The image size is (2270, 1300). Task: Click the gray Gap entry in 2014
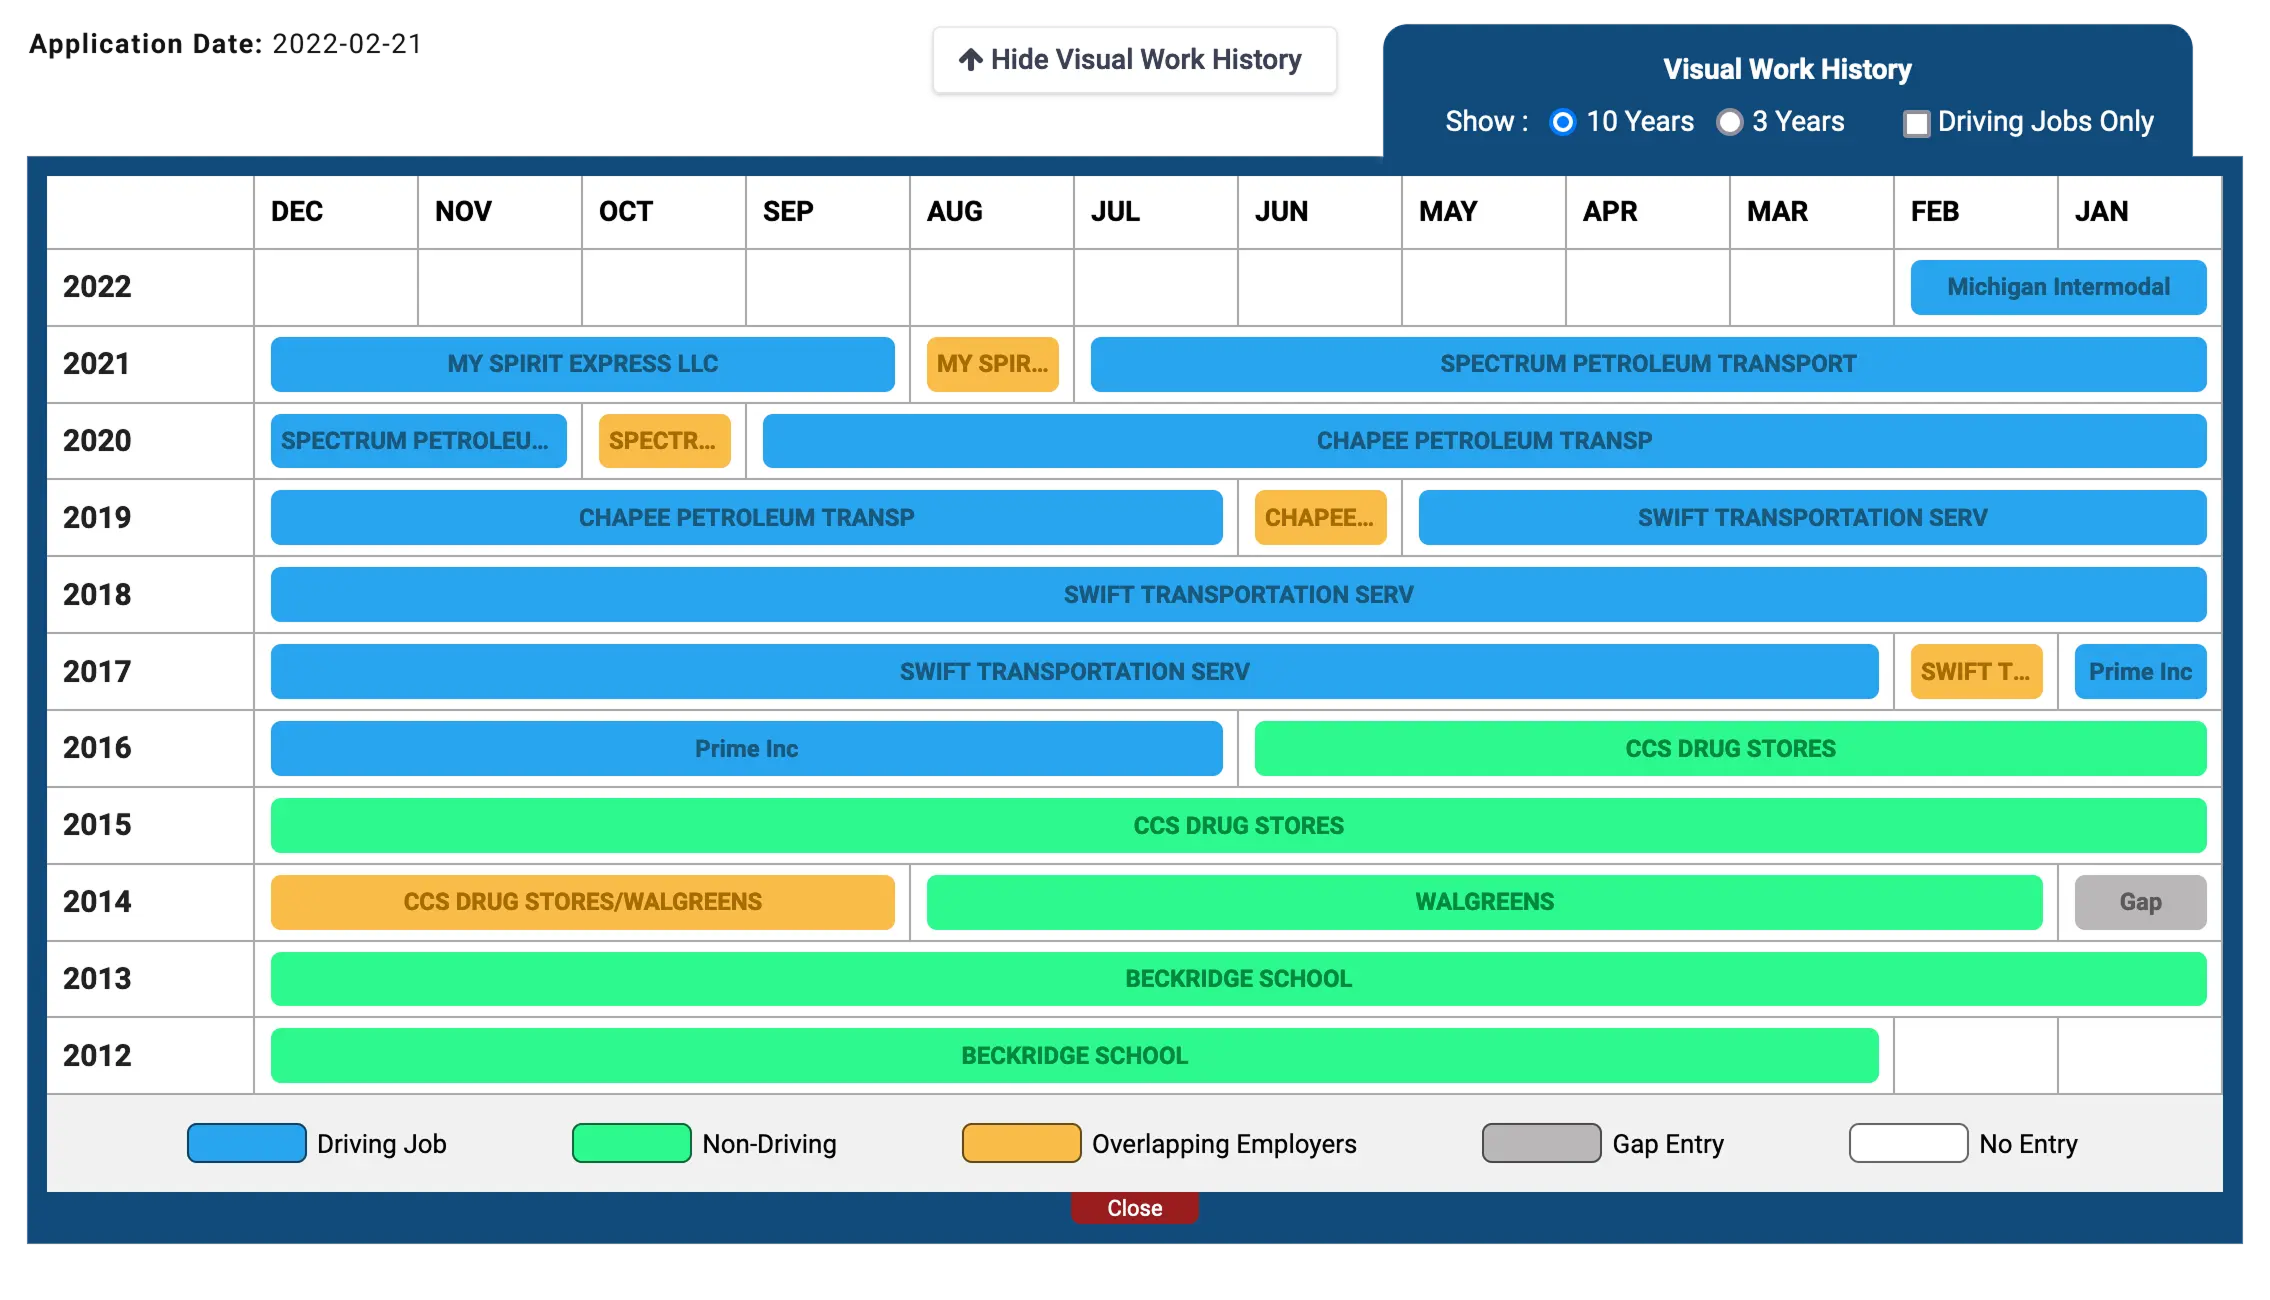(x=2140, y=902)
